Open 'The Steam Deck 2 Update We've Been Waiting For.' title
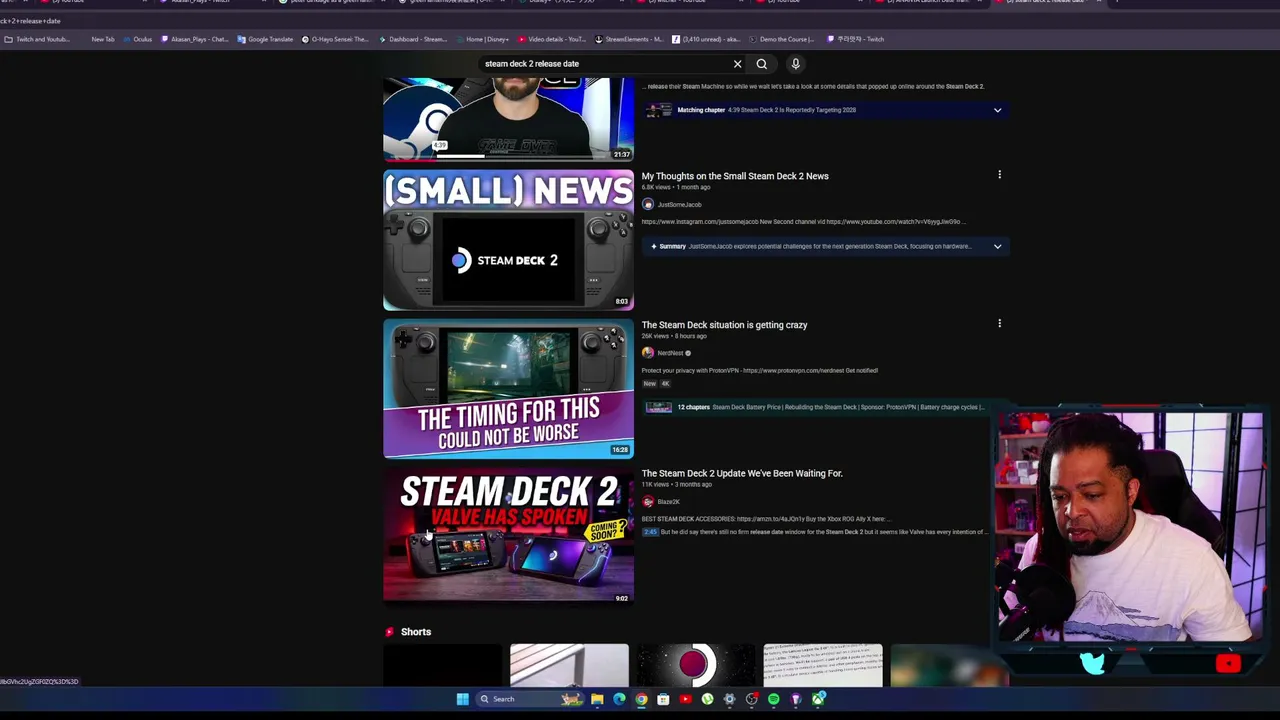 coord(742,473)
